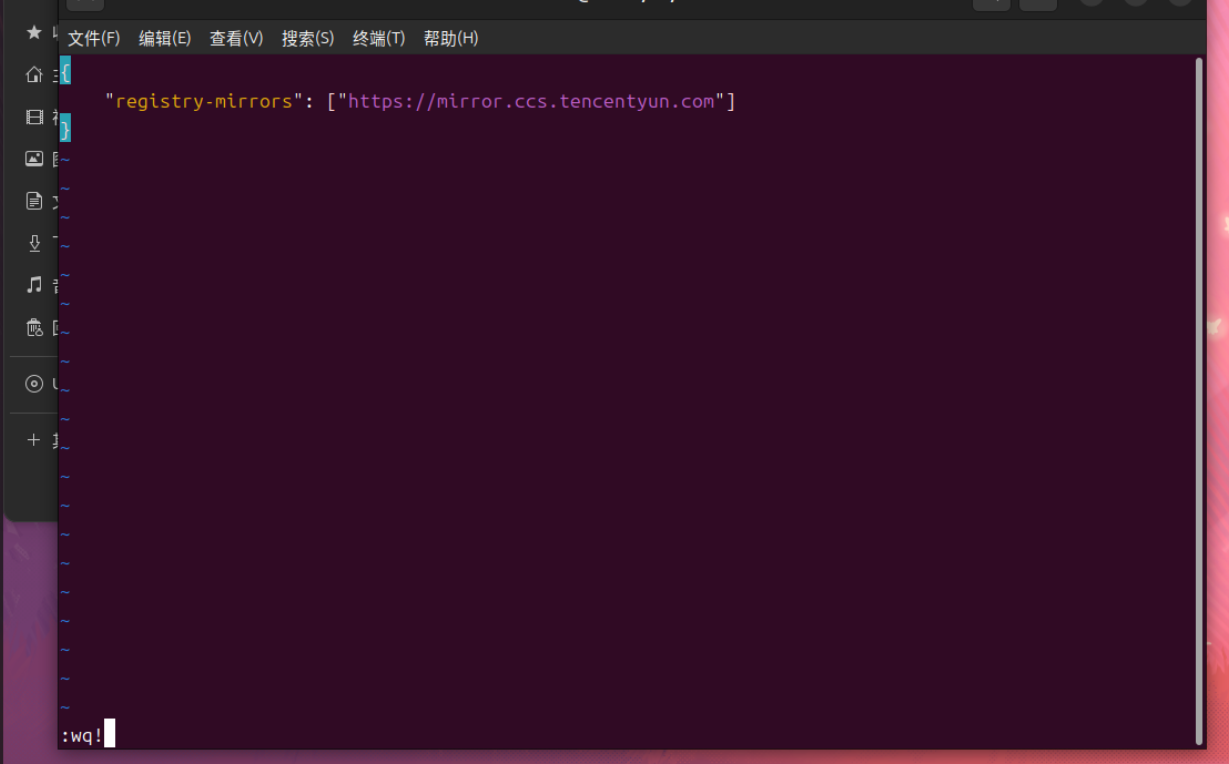Image resolution: width=1229 pixels, height=764 pixels.
Task: Open Starred in the Files sidebar
Action: (34, 33)
